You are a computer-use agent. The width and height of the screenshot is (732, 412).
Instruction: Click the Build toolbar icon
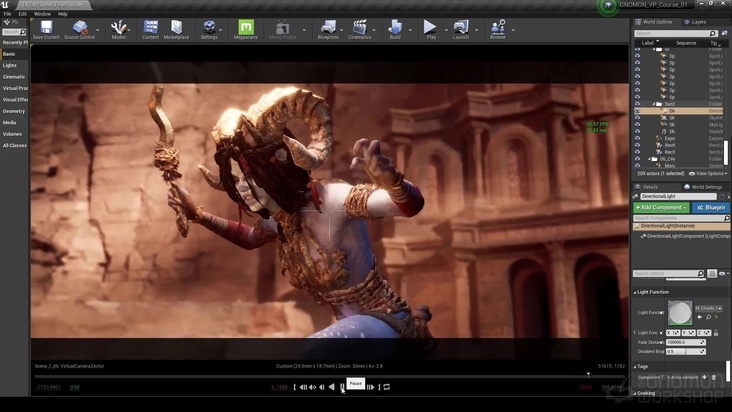(x=395, y=29)
